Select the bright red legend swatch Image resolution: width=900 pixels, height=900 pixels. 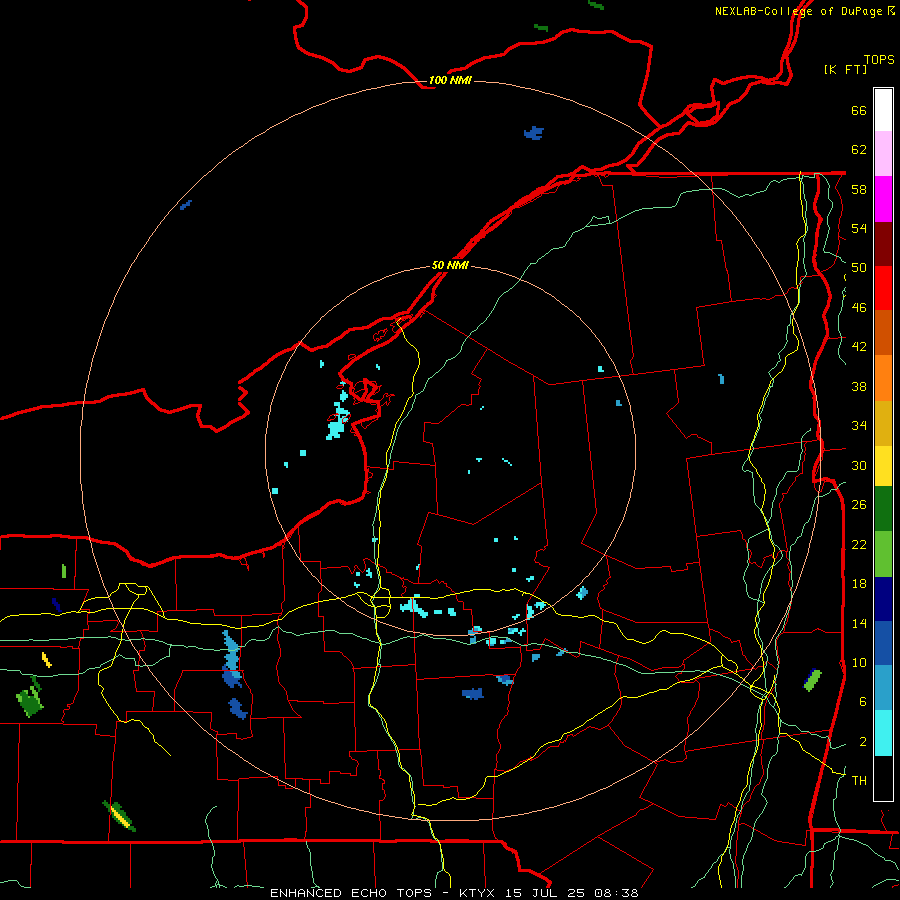[x=883, y=288]
